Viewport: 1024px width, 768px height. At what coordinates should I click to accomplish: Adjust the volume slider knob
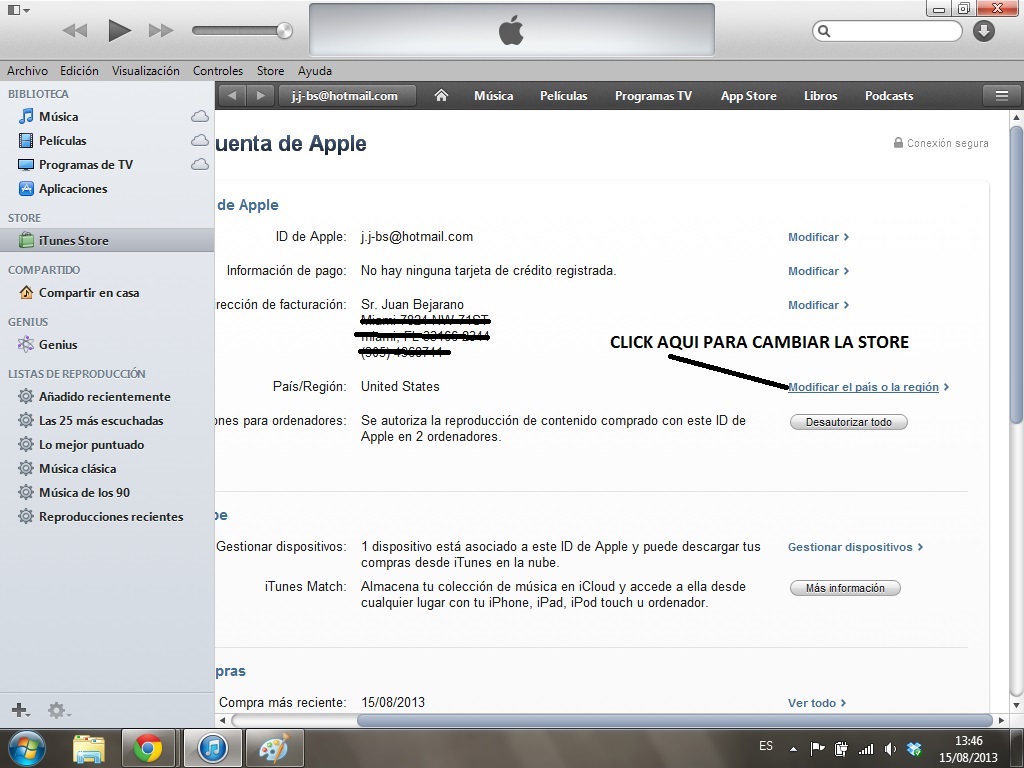pyautogui.click(x=284, y=30)
